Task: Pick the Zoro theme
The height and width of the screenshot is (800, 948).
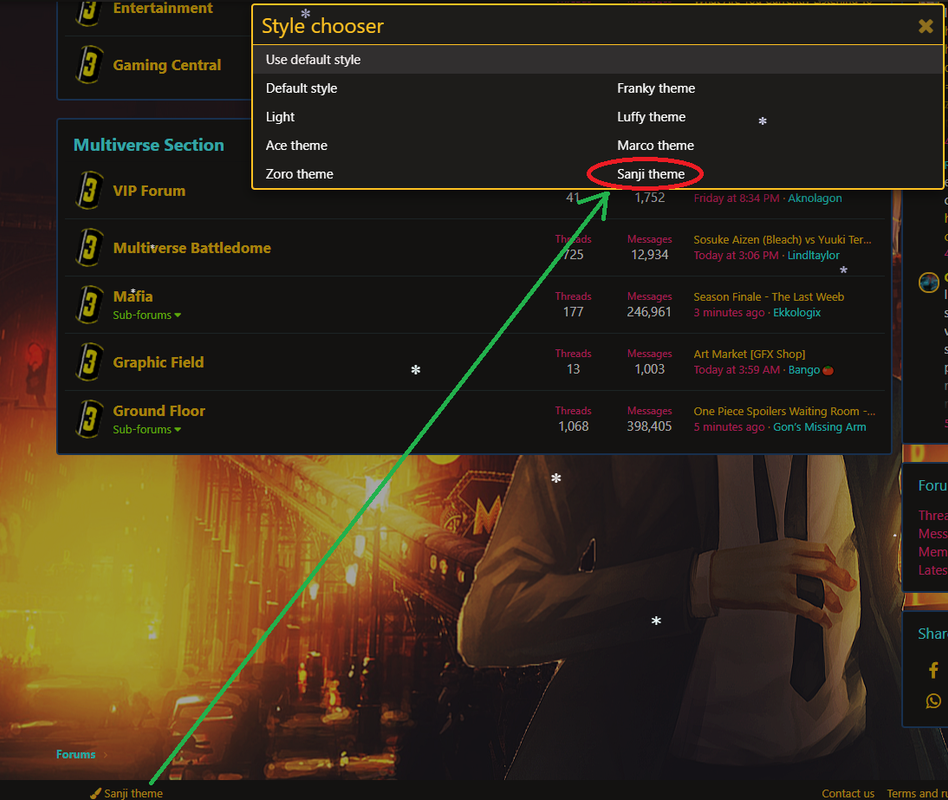Action: point(299,174)
